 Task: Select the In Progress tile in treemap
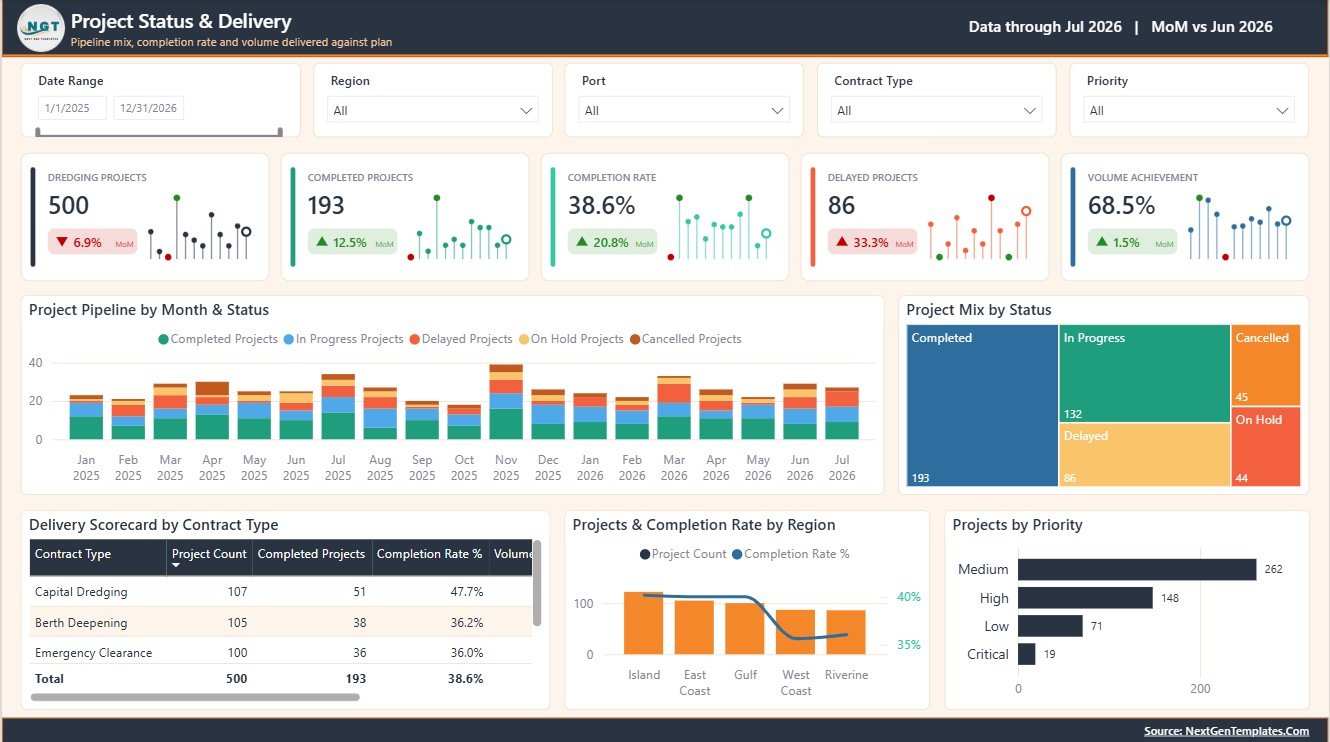pos(1144,372)
